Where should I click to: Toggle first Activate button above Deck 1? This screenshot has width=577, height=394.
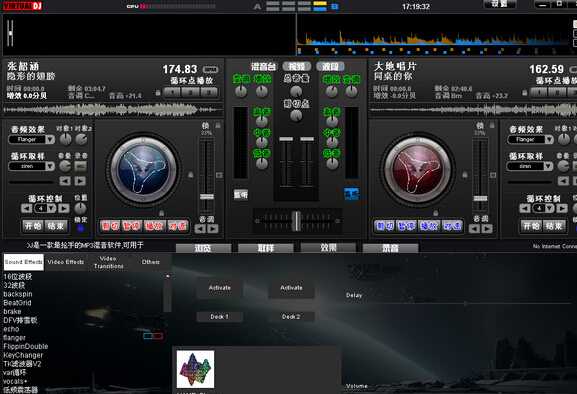[x=220, y=288]
